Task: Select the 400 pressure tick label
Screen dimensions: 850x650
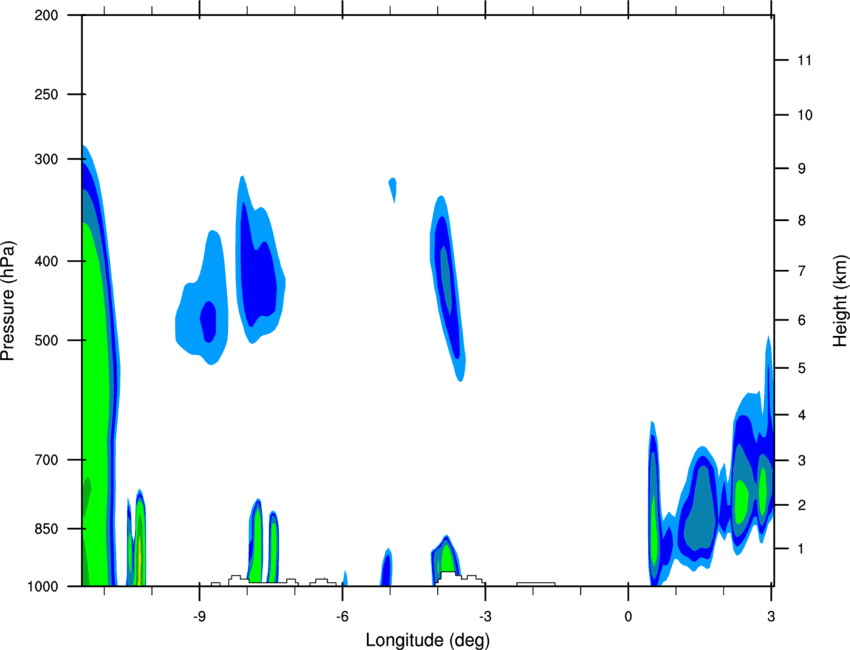Action: (46, 261)
